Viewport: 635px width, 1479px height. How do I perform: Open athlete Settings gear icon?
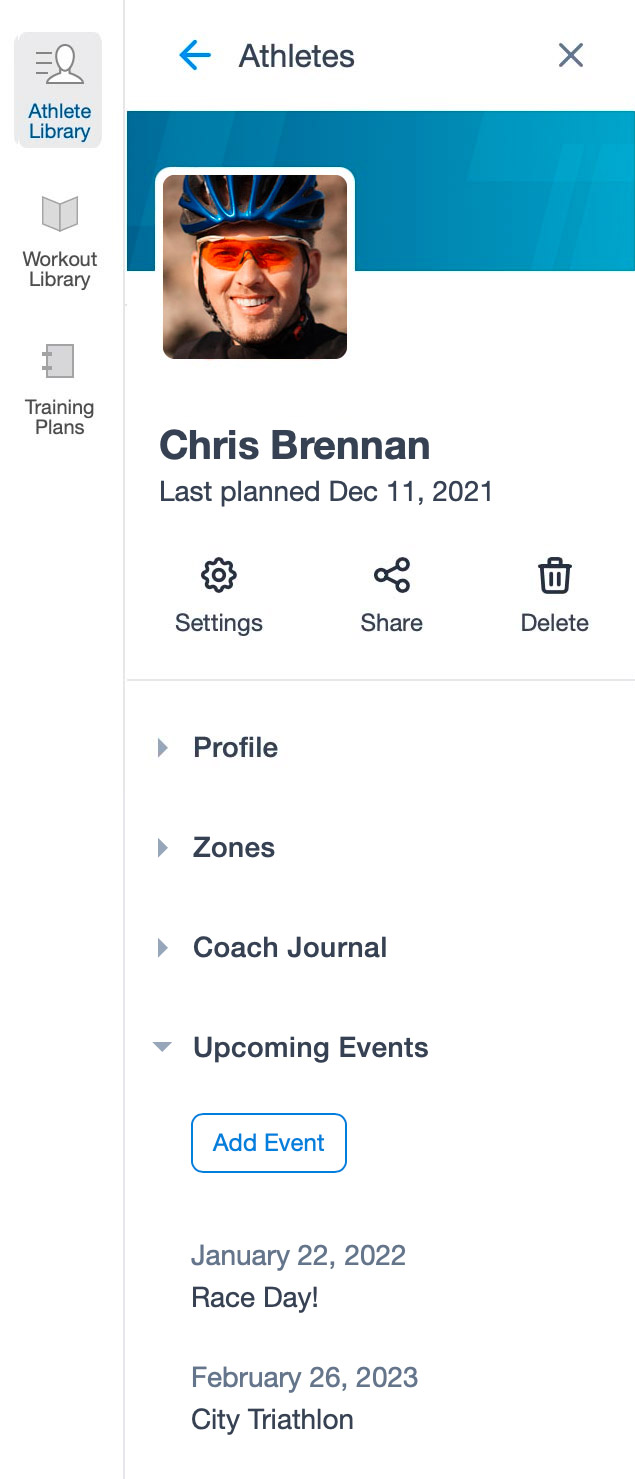[x=218, y=576]
